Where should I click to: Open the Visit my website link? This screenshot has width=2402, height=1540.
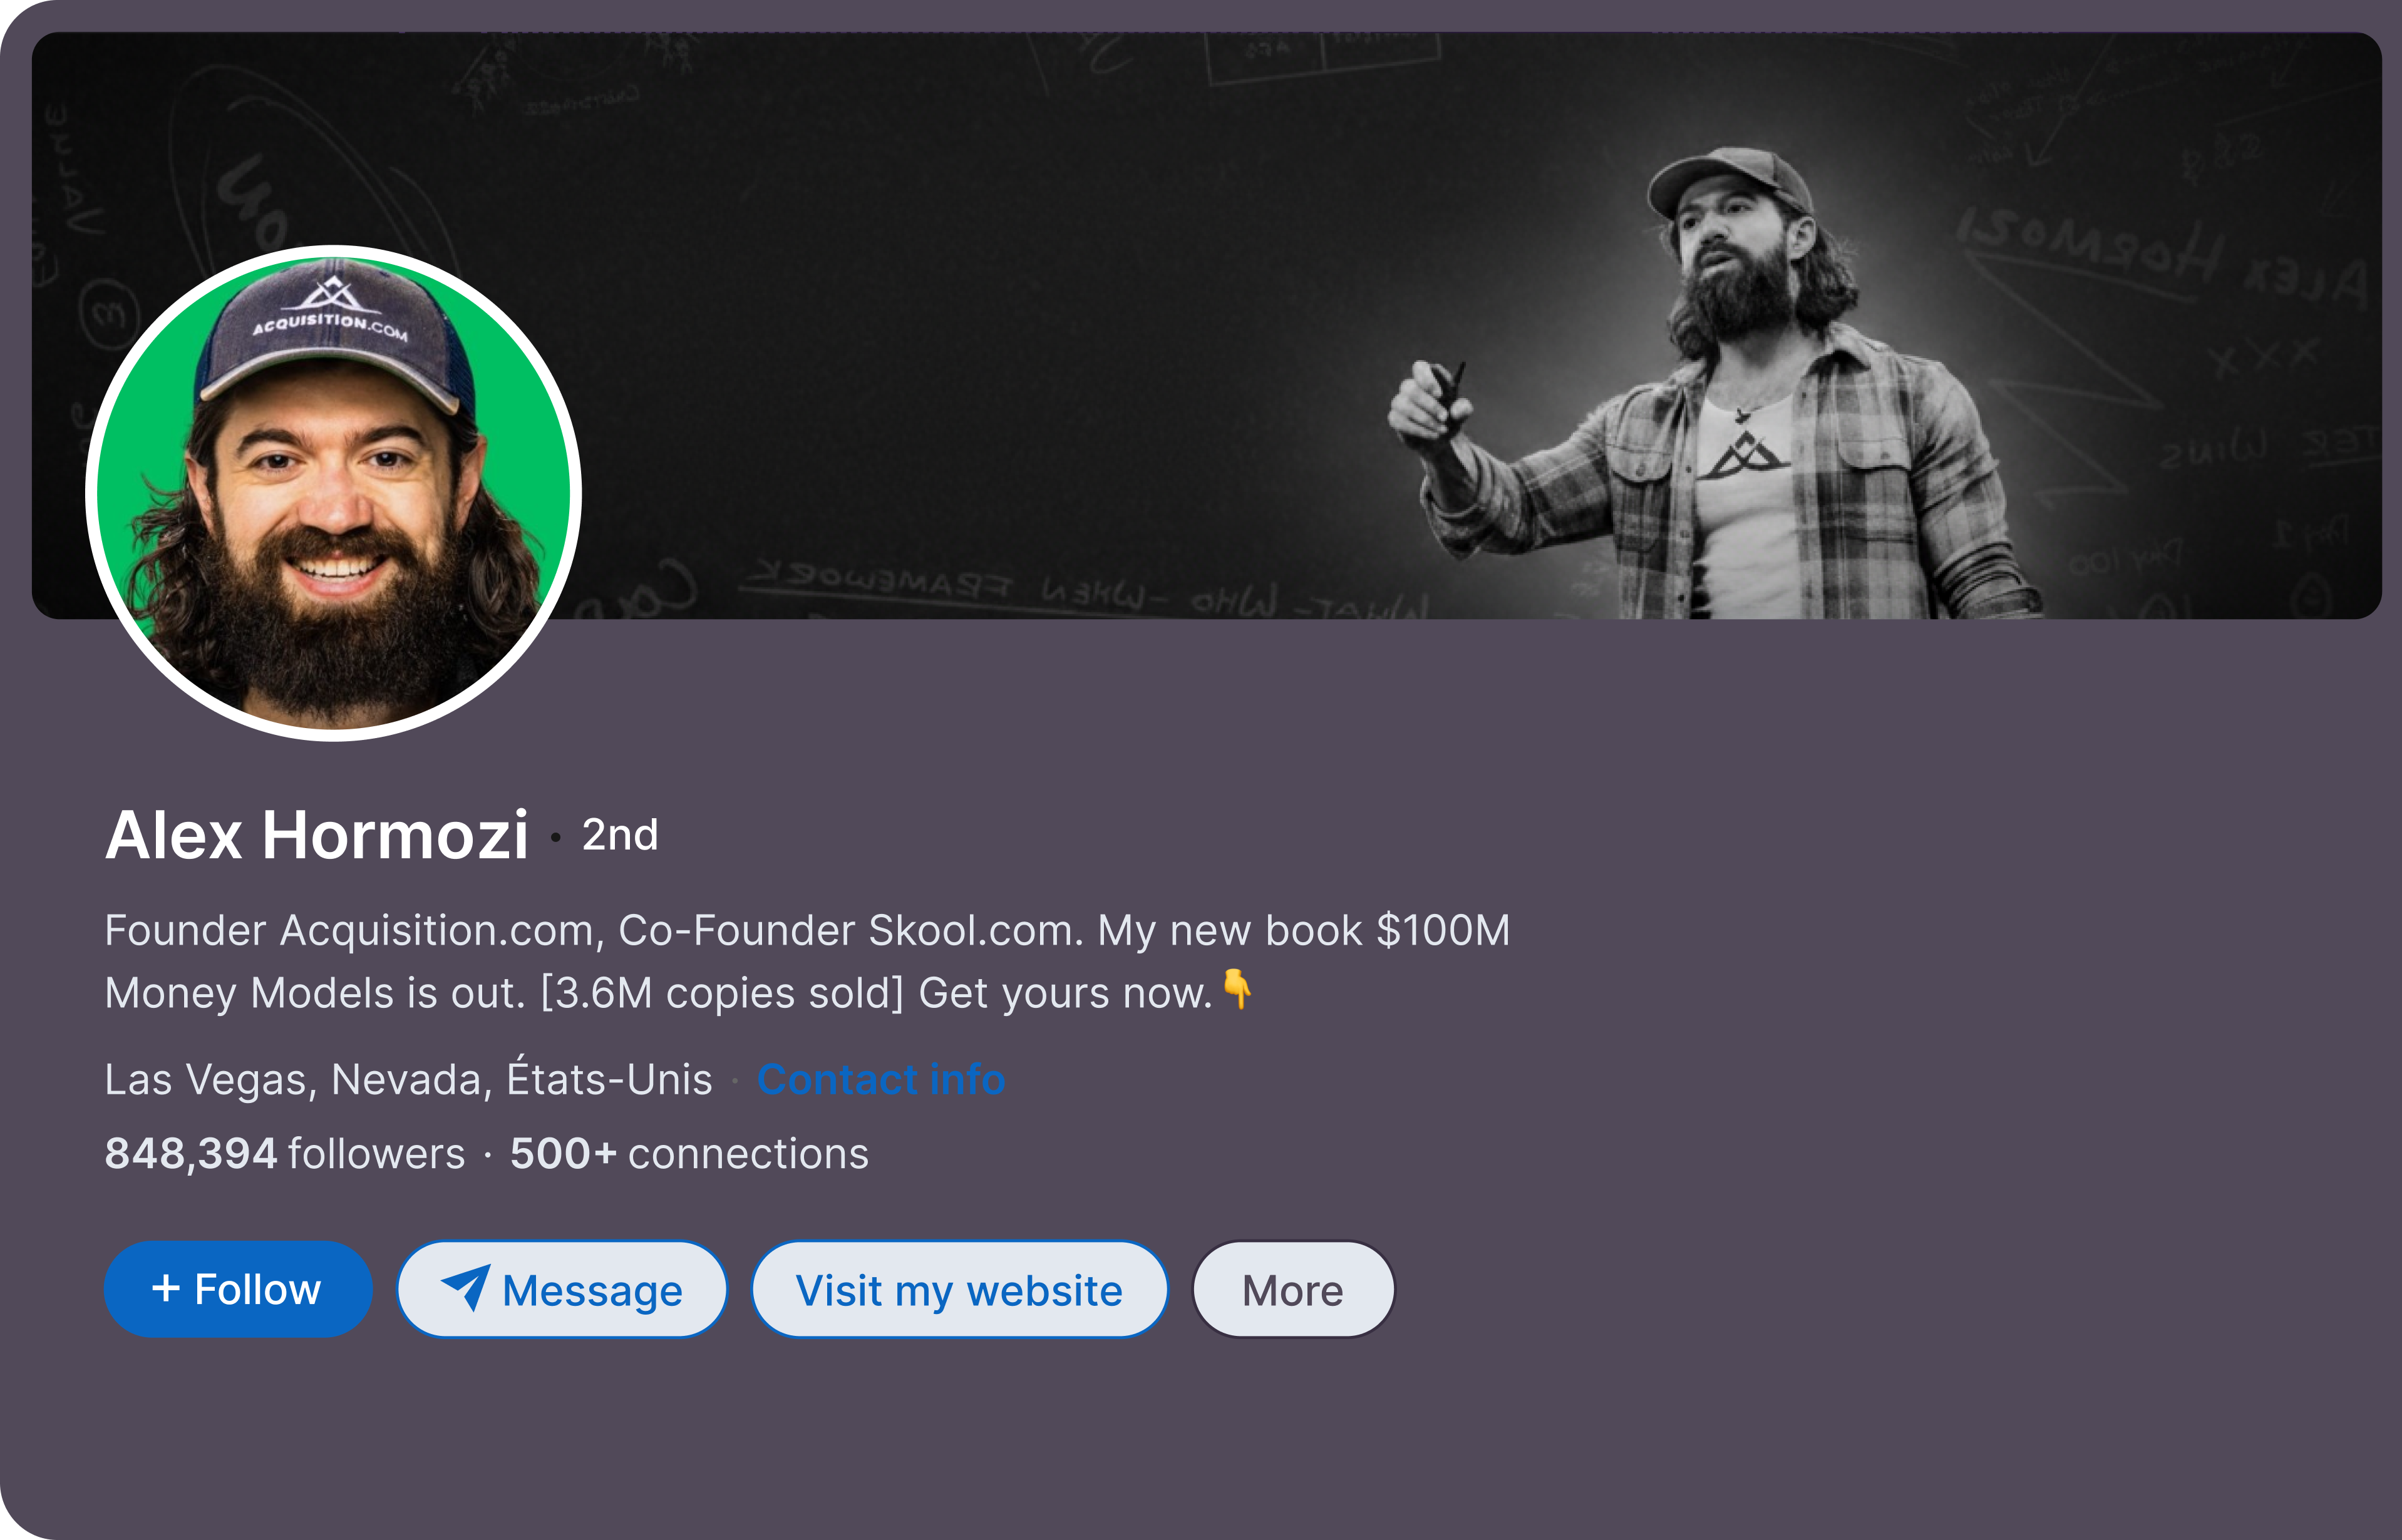(x=958, y=1289)
